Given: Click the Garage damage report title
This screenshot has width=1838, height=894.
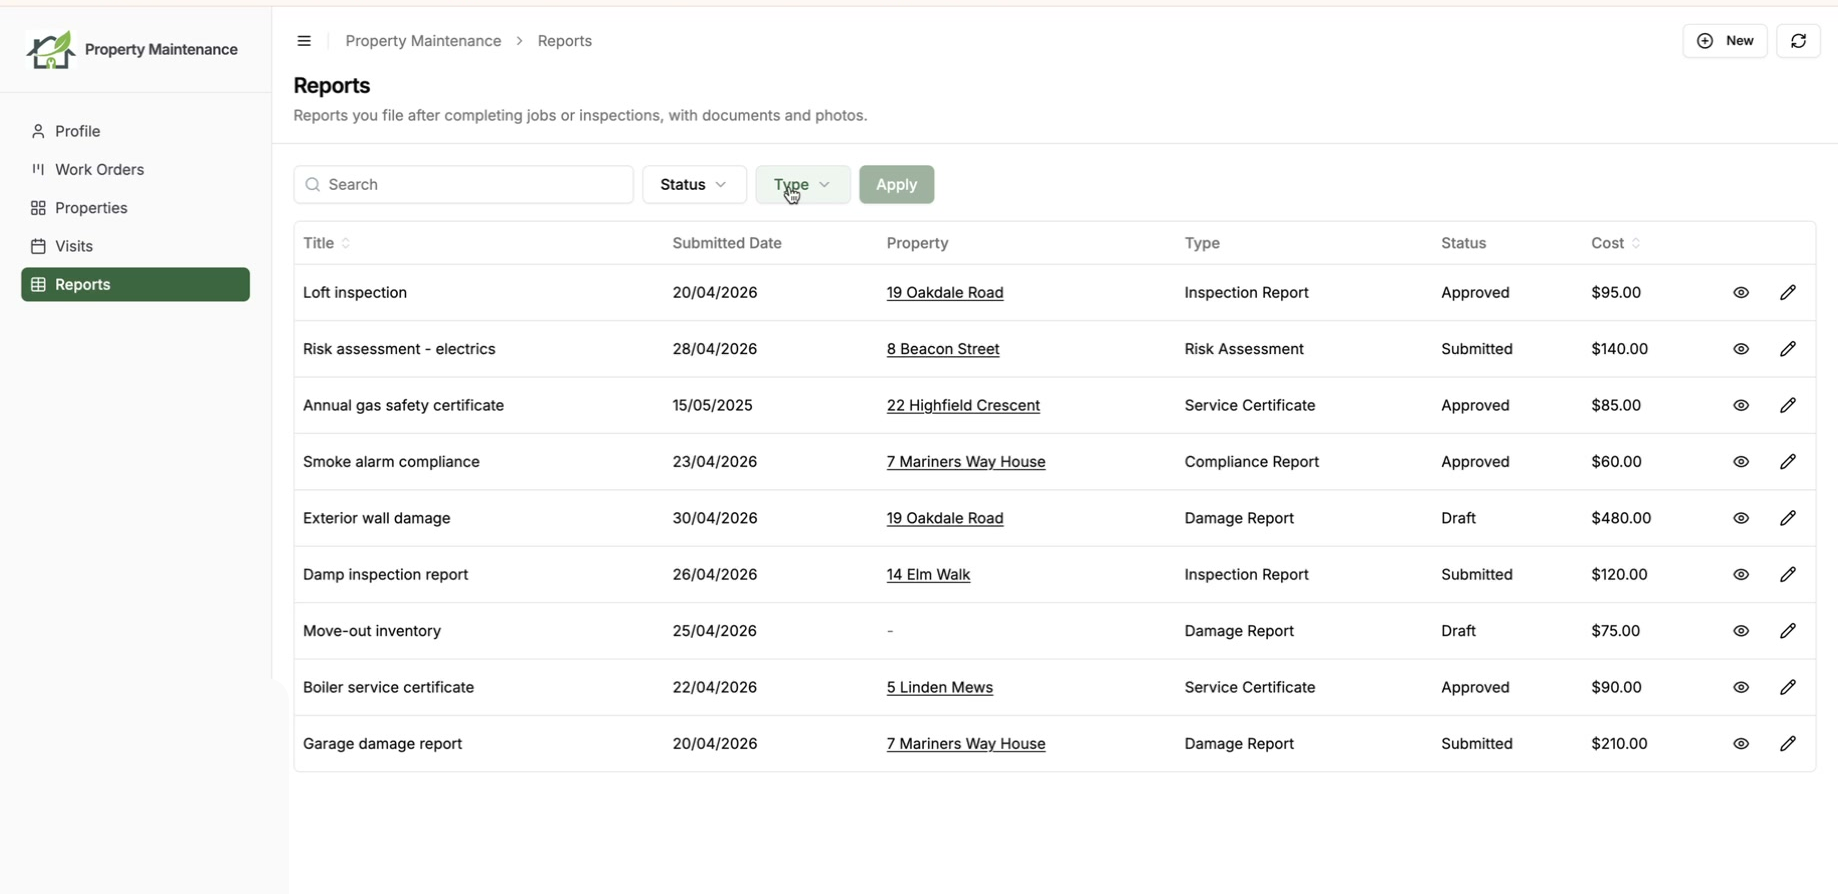Looking at the screenshot, I should point(382,744).
